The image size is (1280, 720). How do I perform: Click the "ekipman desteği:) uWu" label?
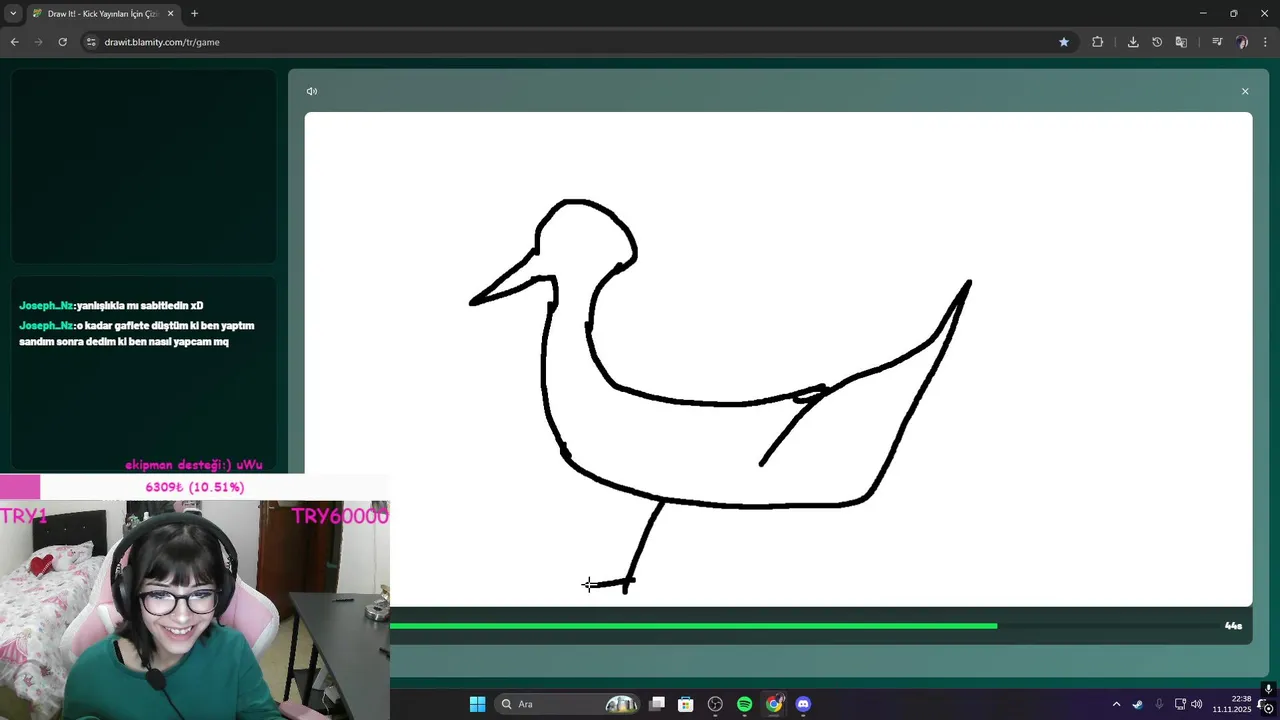(194, 465)
